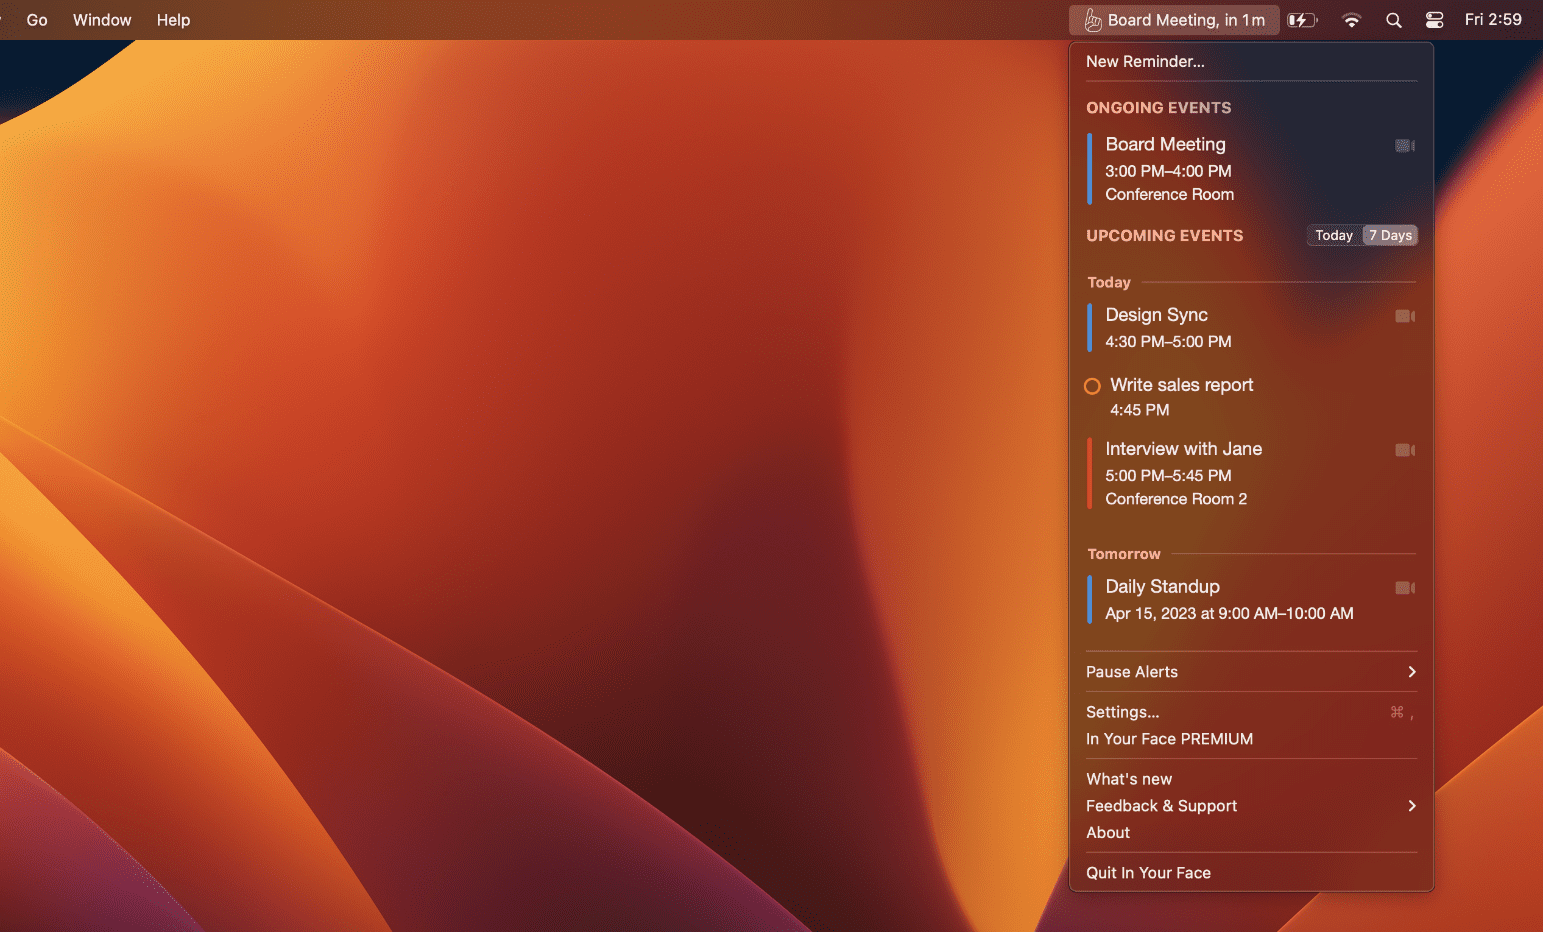Viewport: 1543px width, 932px height.
Task: Click the Daily Standup video camera icon
Action: (1404, 588)
